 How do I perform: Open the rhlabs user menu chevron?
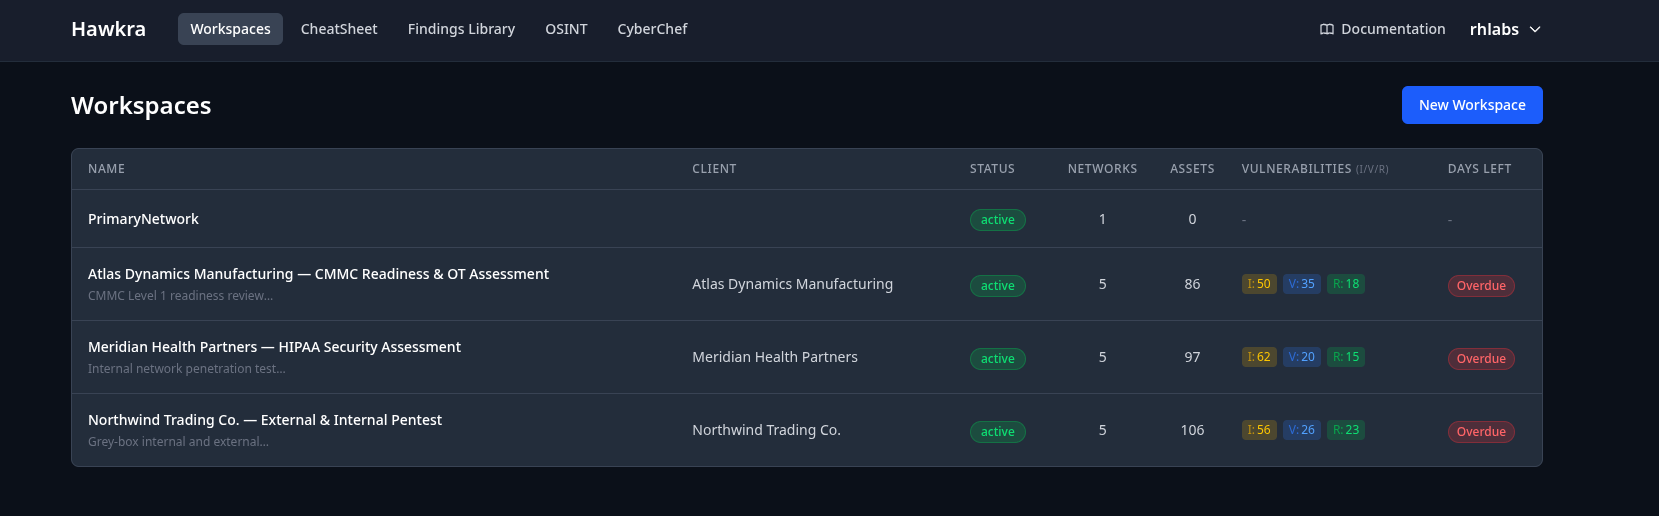pyautogui.click(x=1535, y=29)
